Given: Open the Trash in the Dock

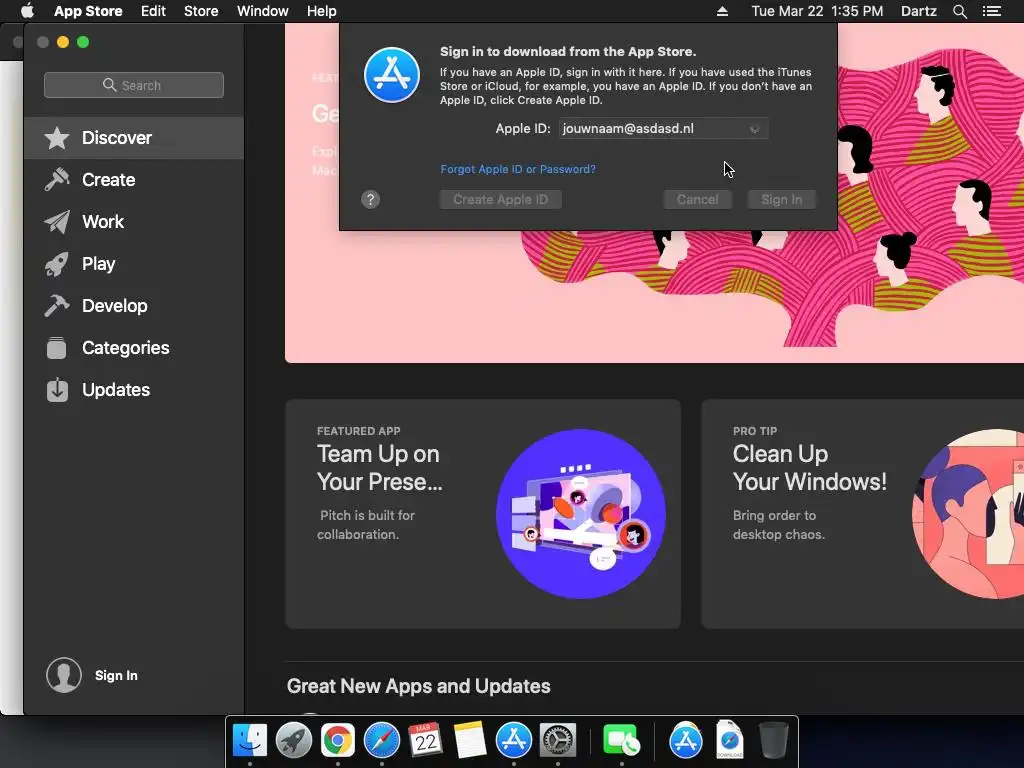Looking at the screenshot, I should coord(774,741).
